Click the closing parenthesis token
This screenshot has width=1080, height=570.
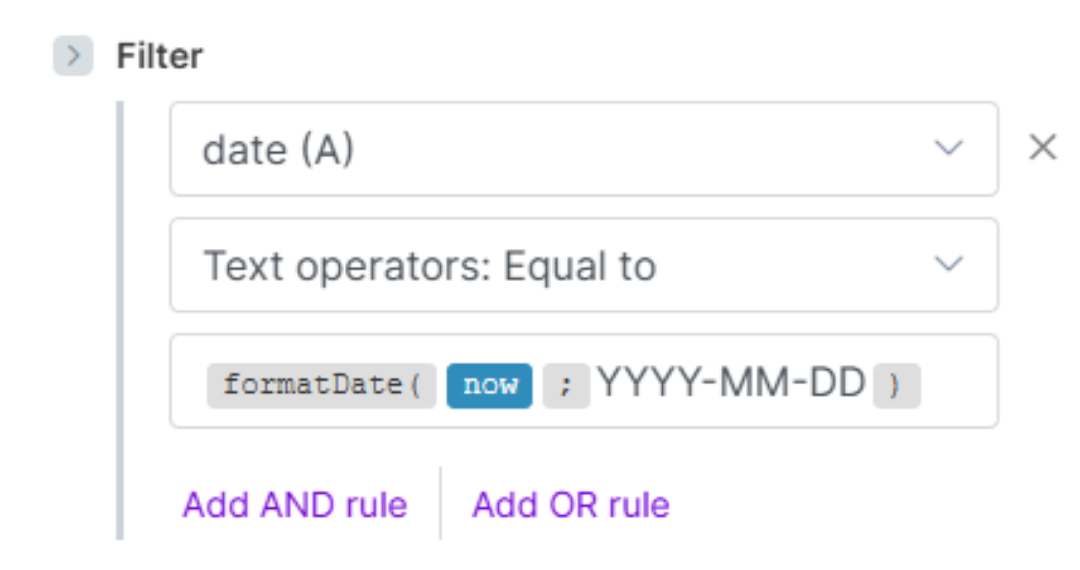click(895, 386)
